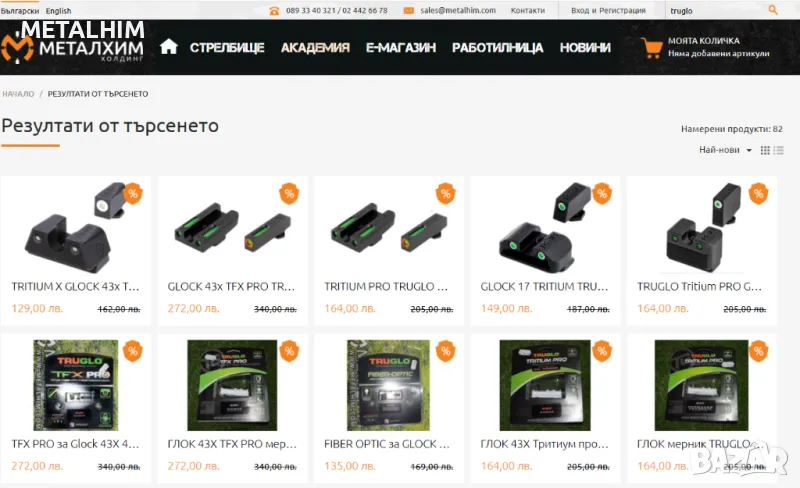
Task: Expand the Най-нови sort dropdown
Action: (x=725, y=150)
